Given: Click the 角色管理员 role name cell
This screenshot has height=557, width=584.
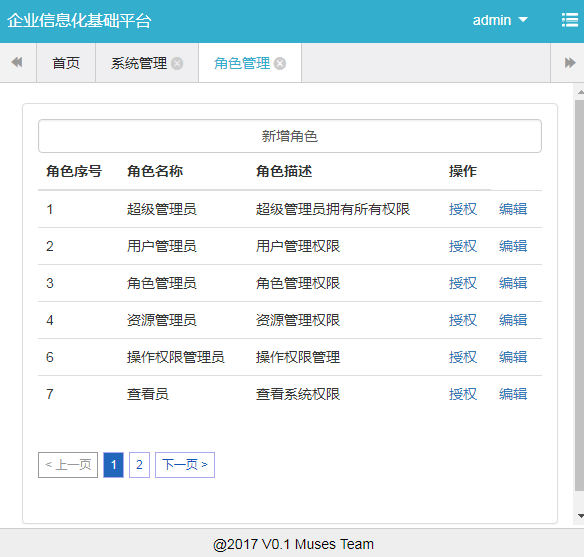Looking at the screenshot, I should [162, 283].
